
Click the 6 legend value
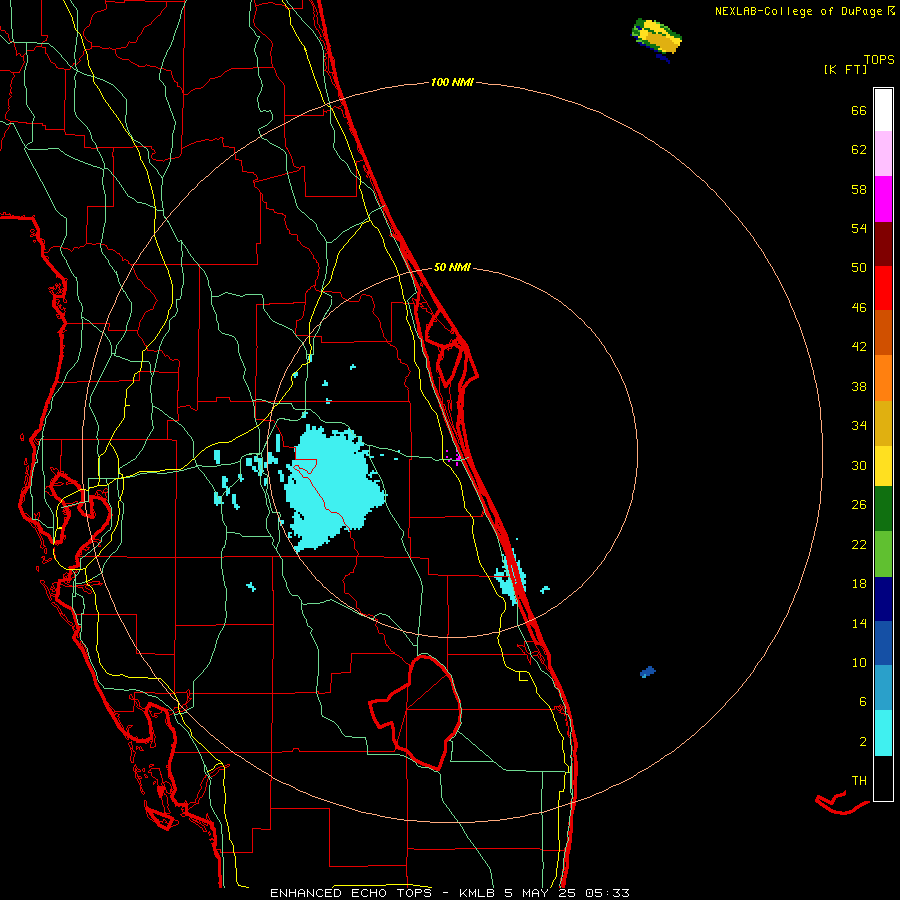coord(863,701)
